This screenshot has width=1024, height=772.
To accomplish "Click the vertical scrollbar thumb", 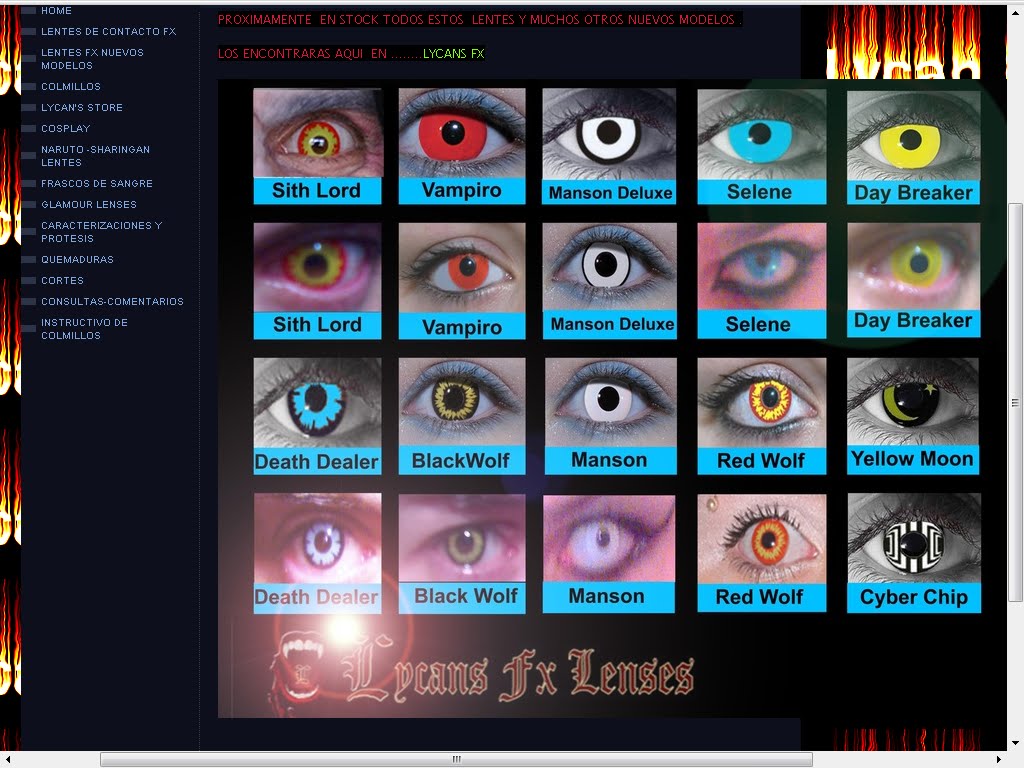I will coord(1015,402).
